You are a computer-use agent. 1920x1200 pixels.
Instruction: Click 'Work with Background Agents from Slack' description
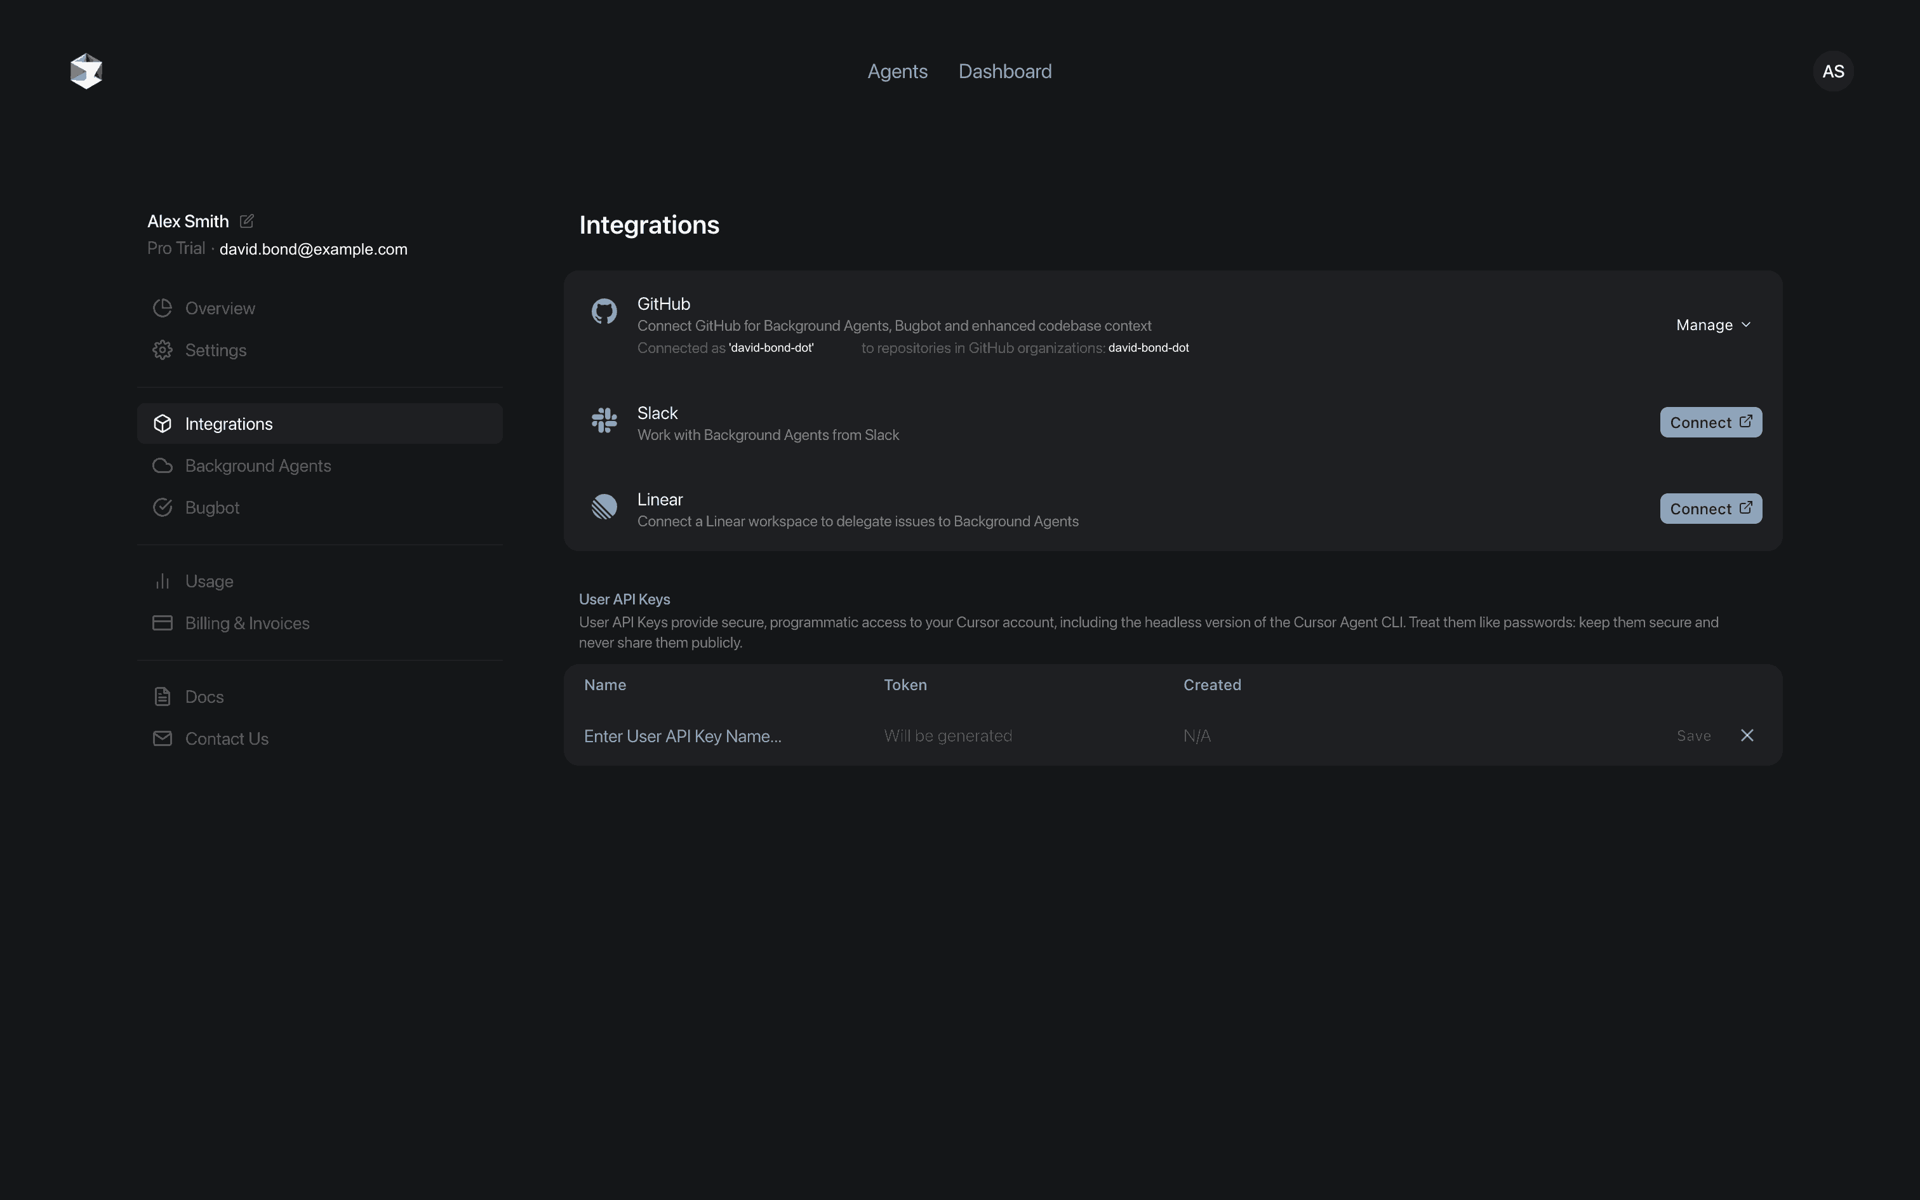click(768, 435)
